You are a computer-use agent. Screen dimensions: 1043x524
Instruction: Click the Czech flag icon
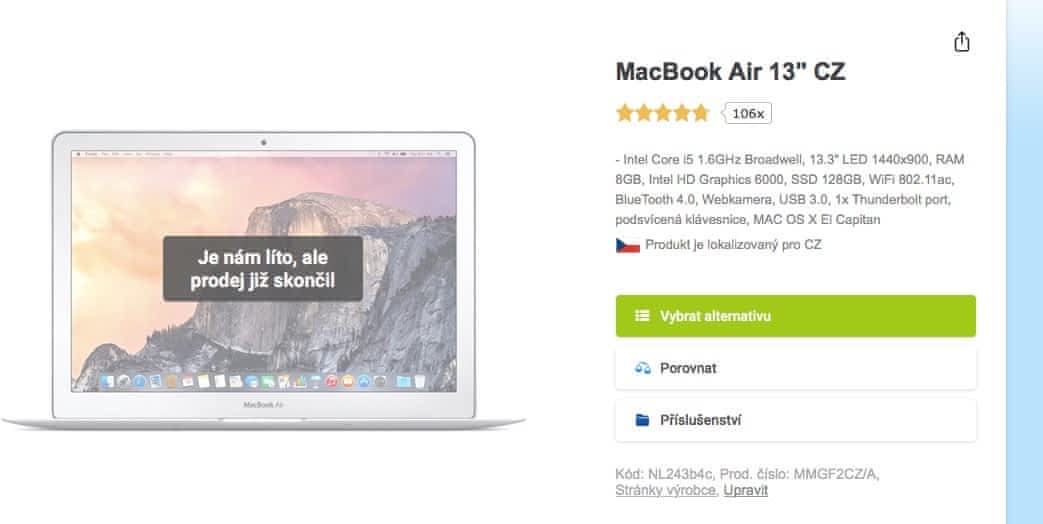(627, 245)
